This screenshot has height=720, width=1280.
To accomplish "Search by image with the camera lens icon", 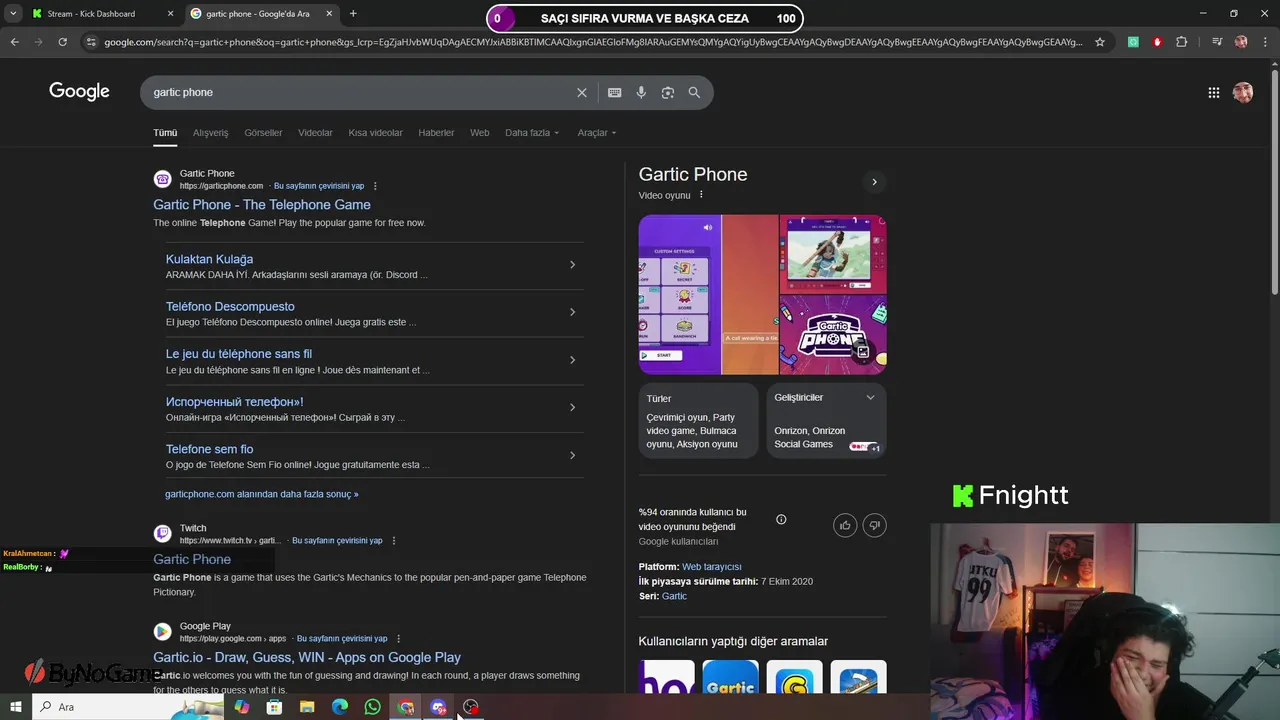I will (x=668, y=92).
